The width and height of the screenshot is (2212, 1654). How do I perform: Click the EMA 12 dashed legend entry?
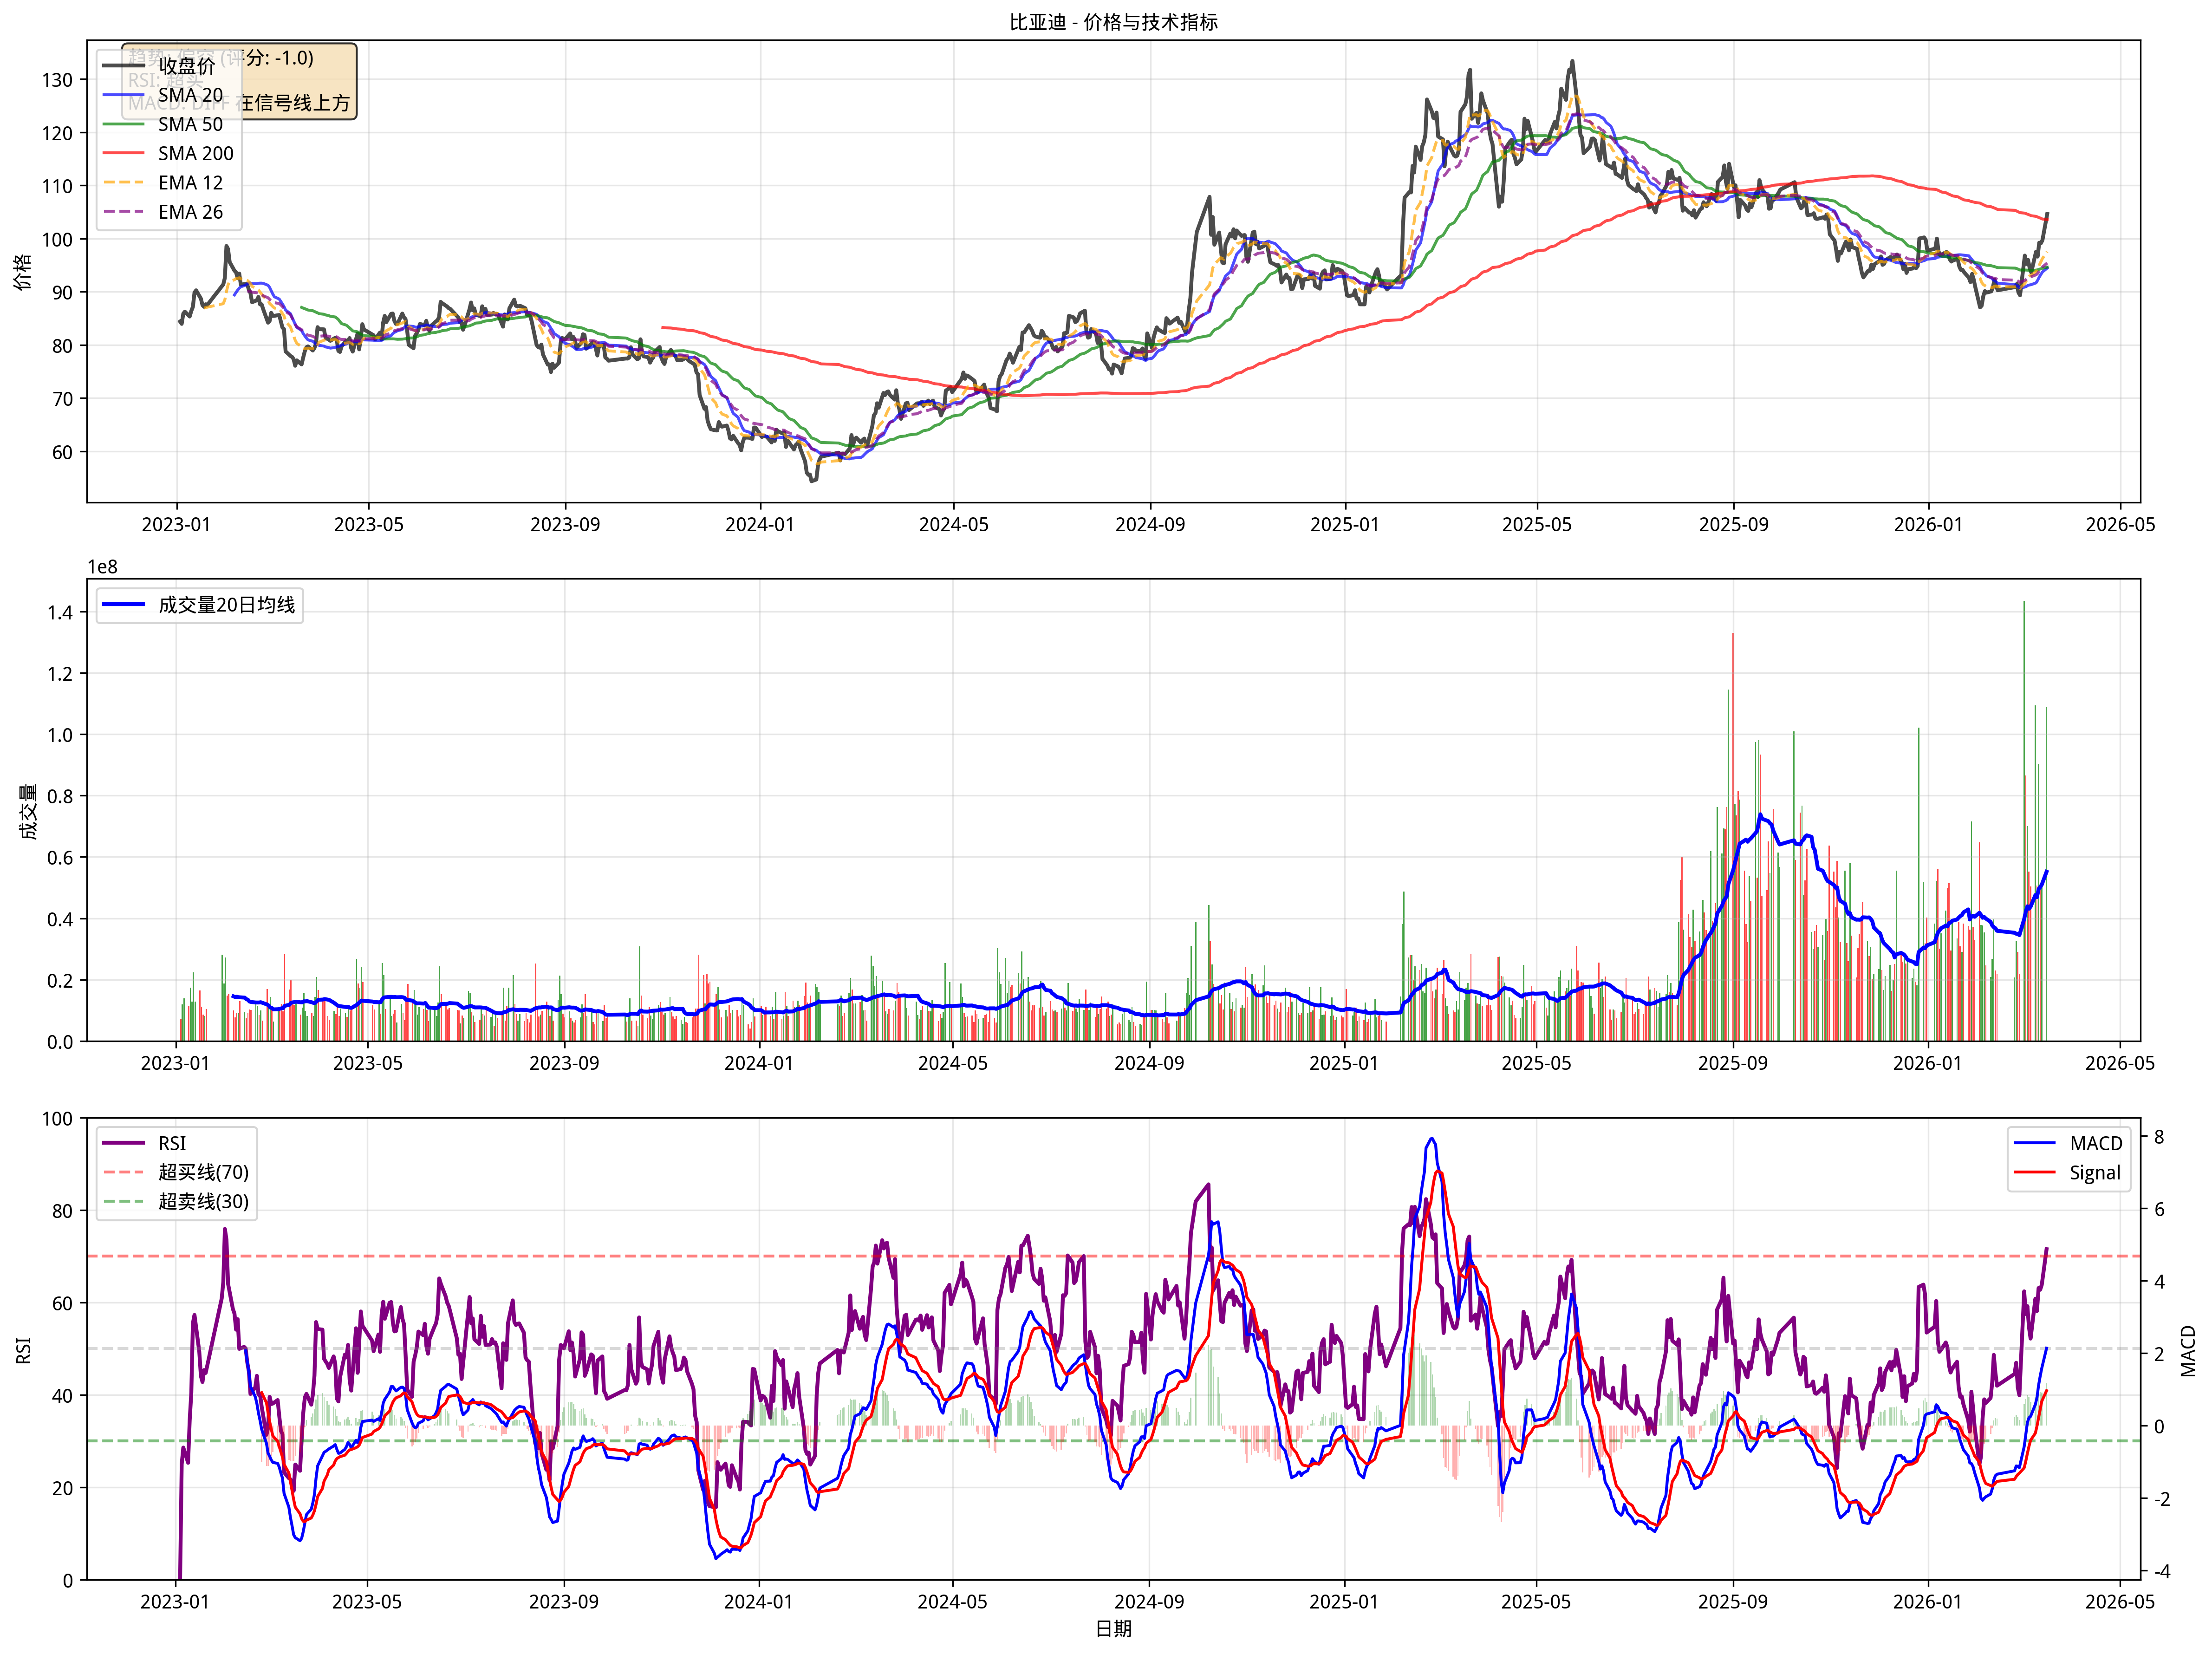click(190, 183)
